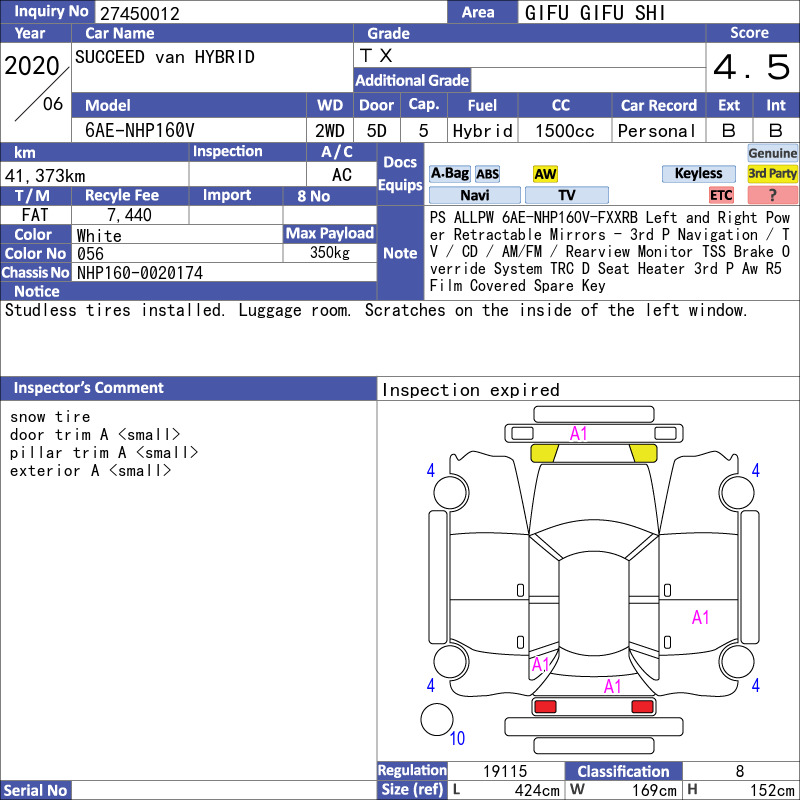
Task: Click the exterior A comment line
Action: (x=90, y=470)
